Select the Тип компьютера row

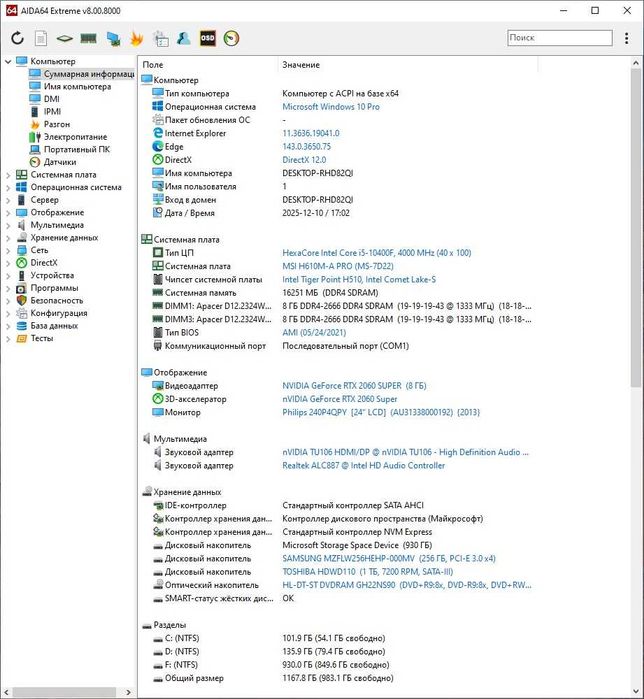point(339,94)
